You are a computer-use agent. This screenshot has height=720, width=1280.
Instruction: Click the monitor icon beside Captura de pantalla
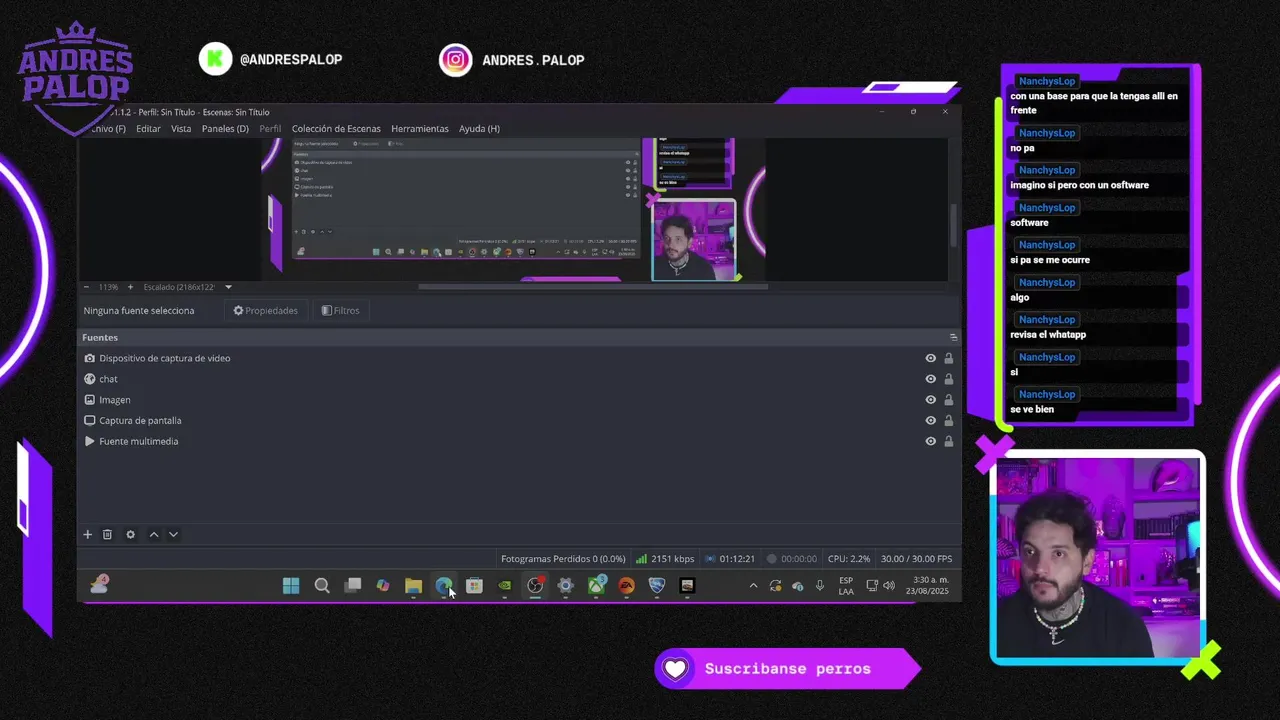coord(90,421)
